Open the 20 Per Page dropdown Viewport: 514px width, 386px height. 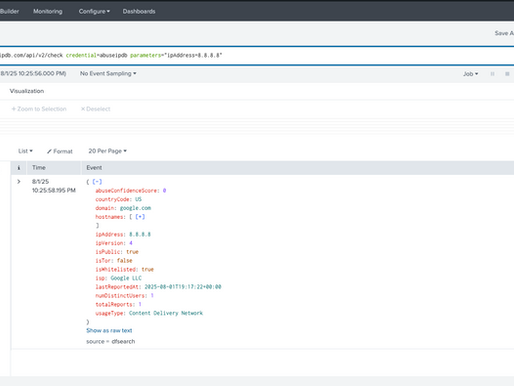(x=107, y=151)
